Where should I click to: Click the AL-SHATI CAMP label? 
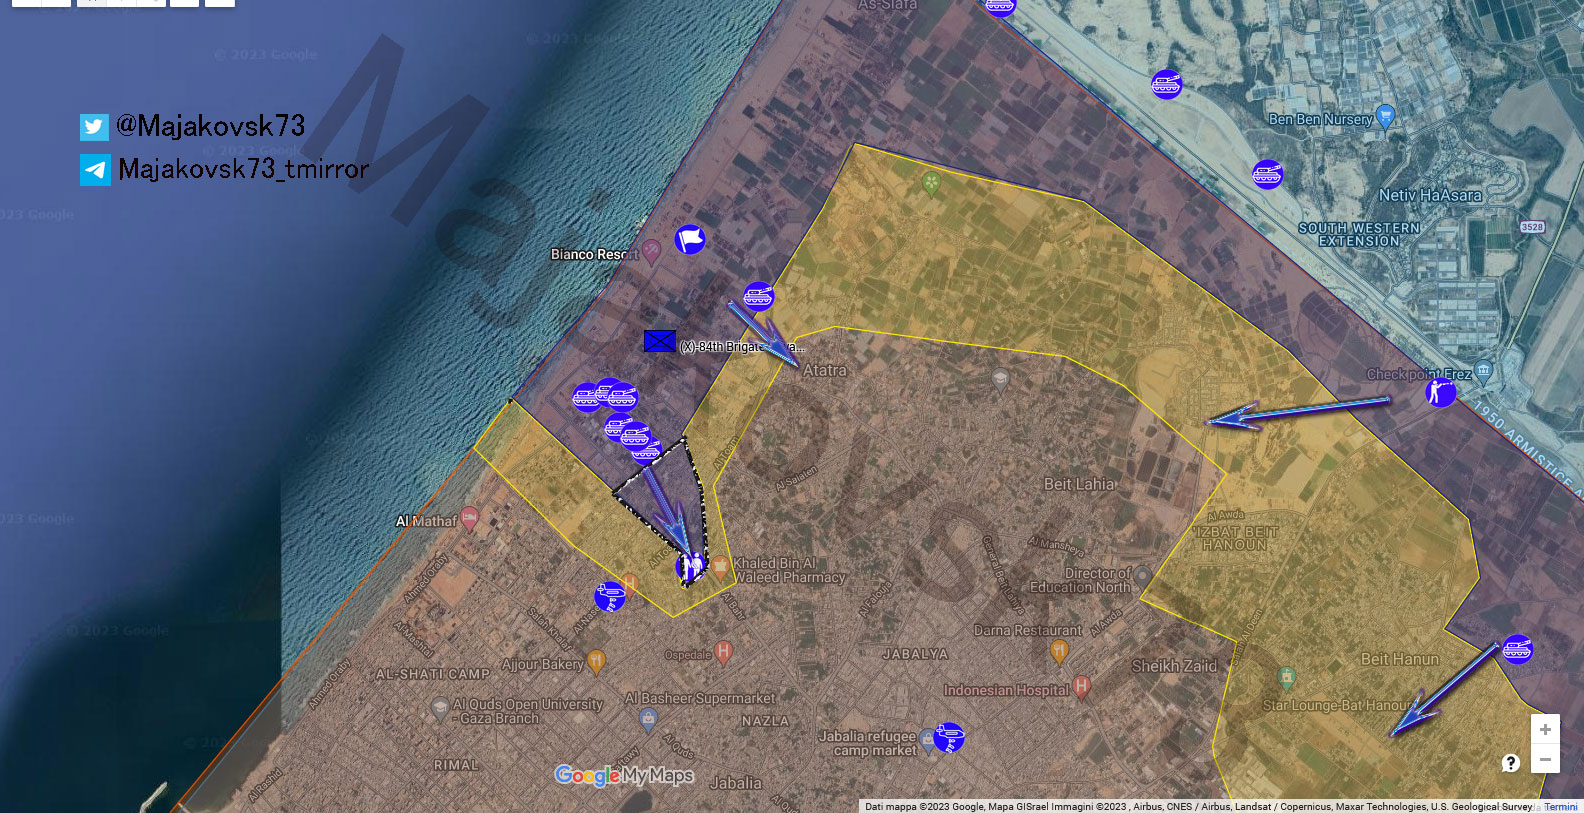pos(433,674)
